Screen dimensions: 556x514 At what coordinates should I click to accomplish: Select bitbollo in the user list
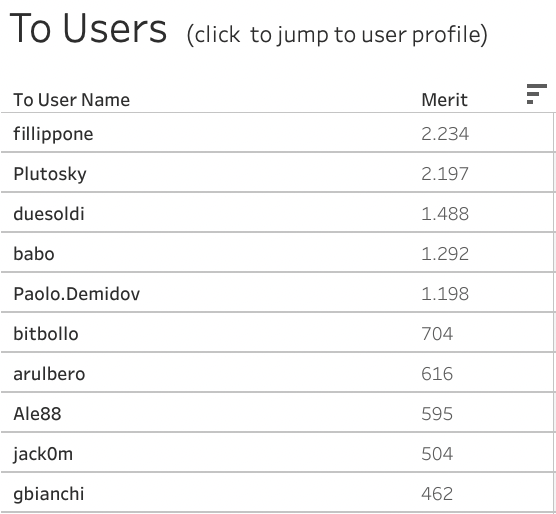pyautogui.click(x=46, y=334)
